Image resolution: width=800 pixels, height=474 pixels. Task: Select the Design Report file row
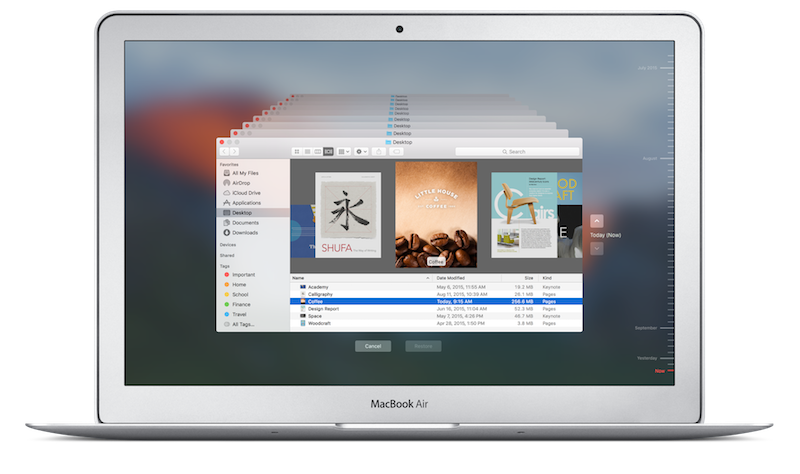pyautogui.click(x=436, y=309)
